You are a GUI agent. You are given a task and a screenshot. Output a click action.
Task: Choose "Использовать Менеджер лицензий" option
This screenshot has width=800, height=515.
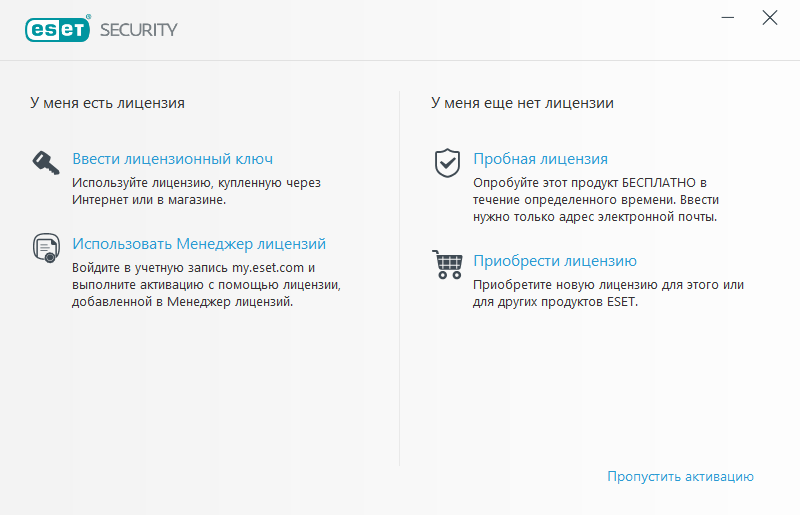[199, 244]
